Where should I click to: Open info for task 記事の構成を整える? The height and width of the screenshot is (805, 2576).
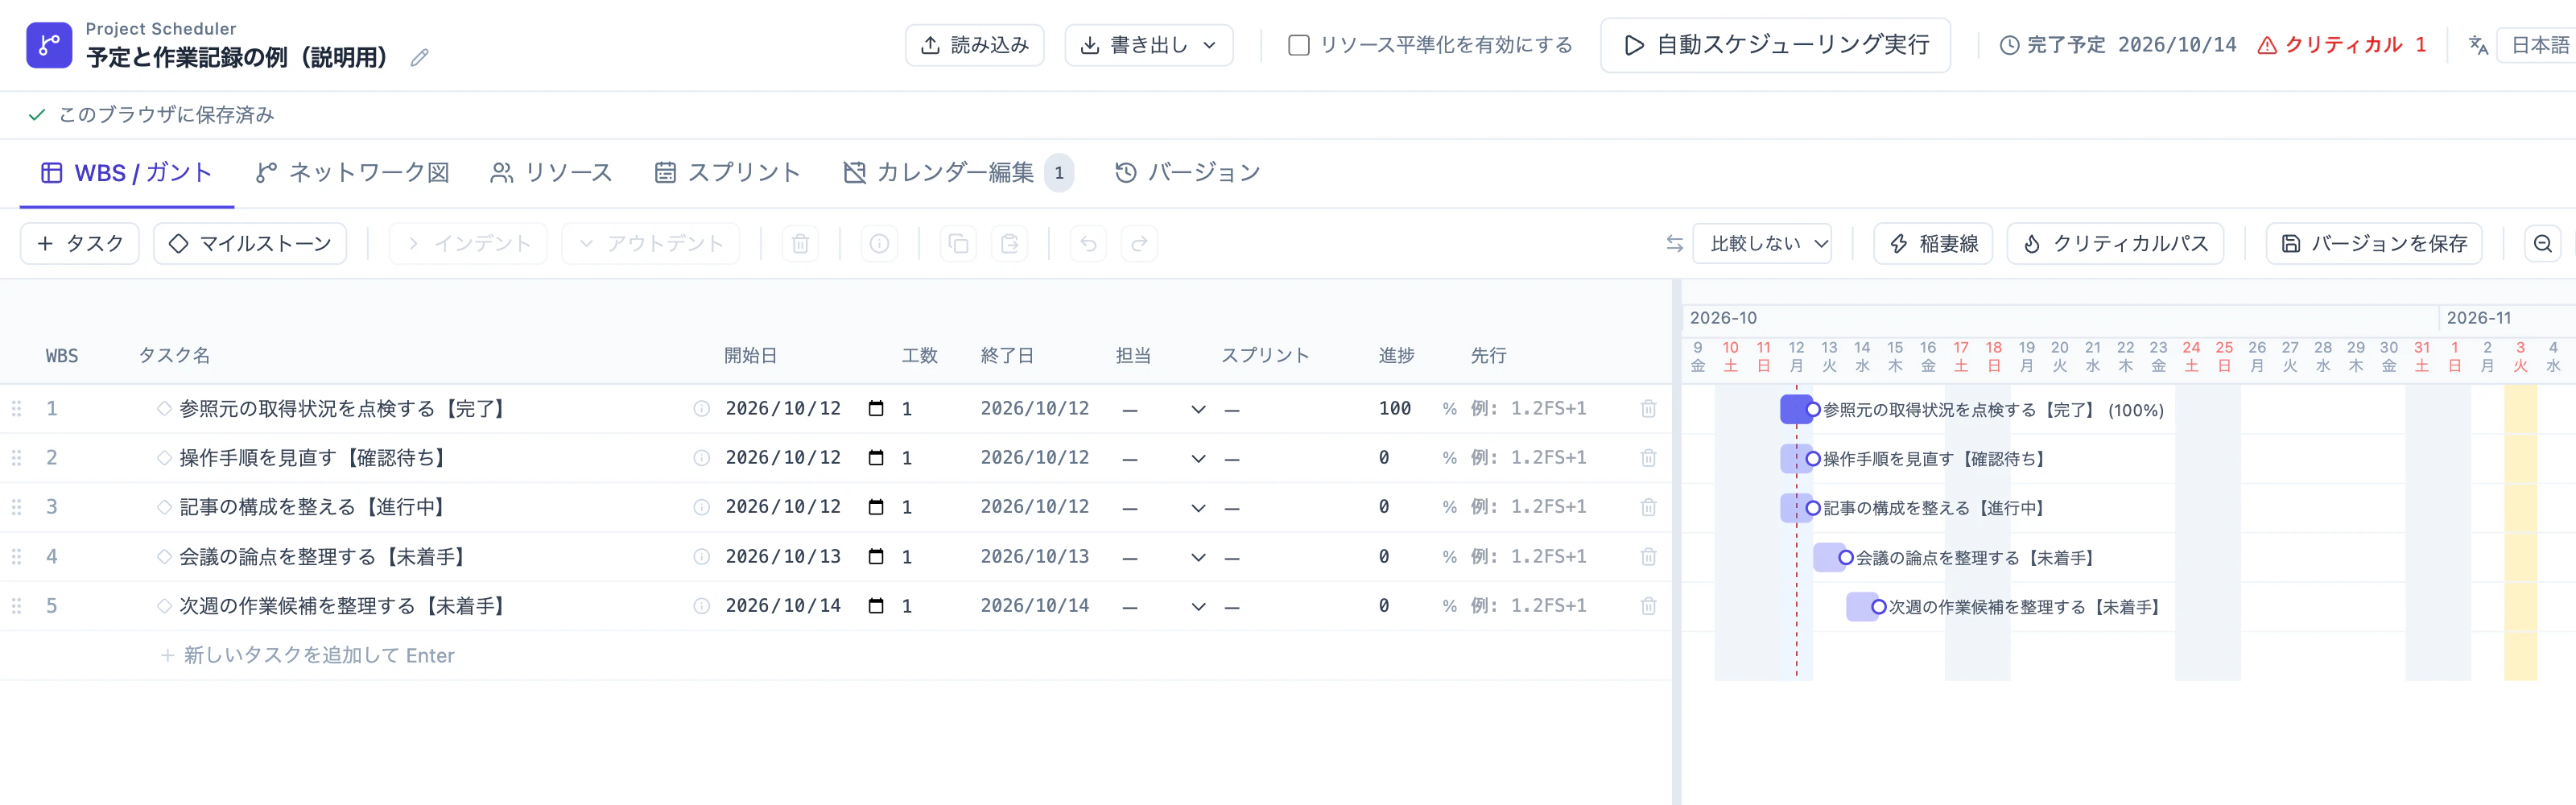701,507
